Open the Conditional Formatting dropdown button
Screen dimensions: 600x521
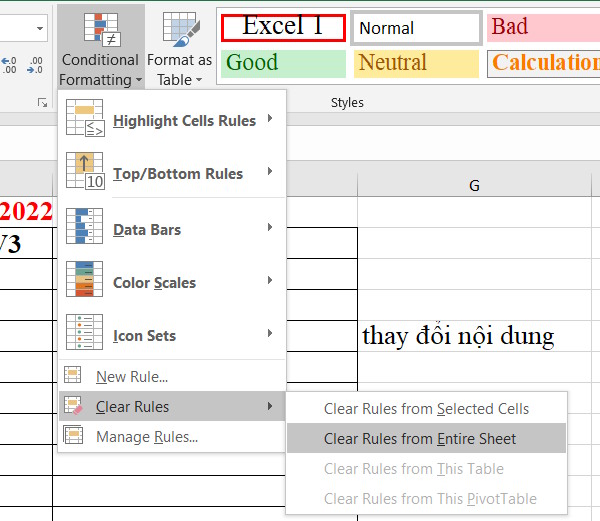(x=101, y=47)
